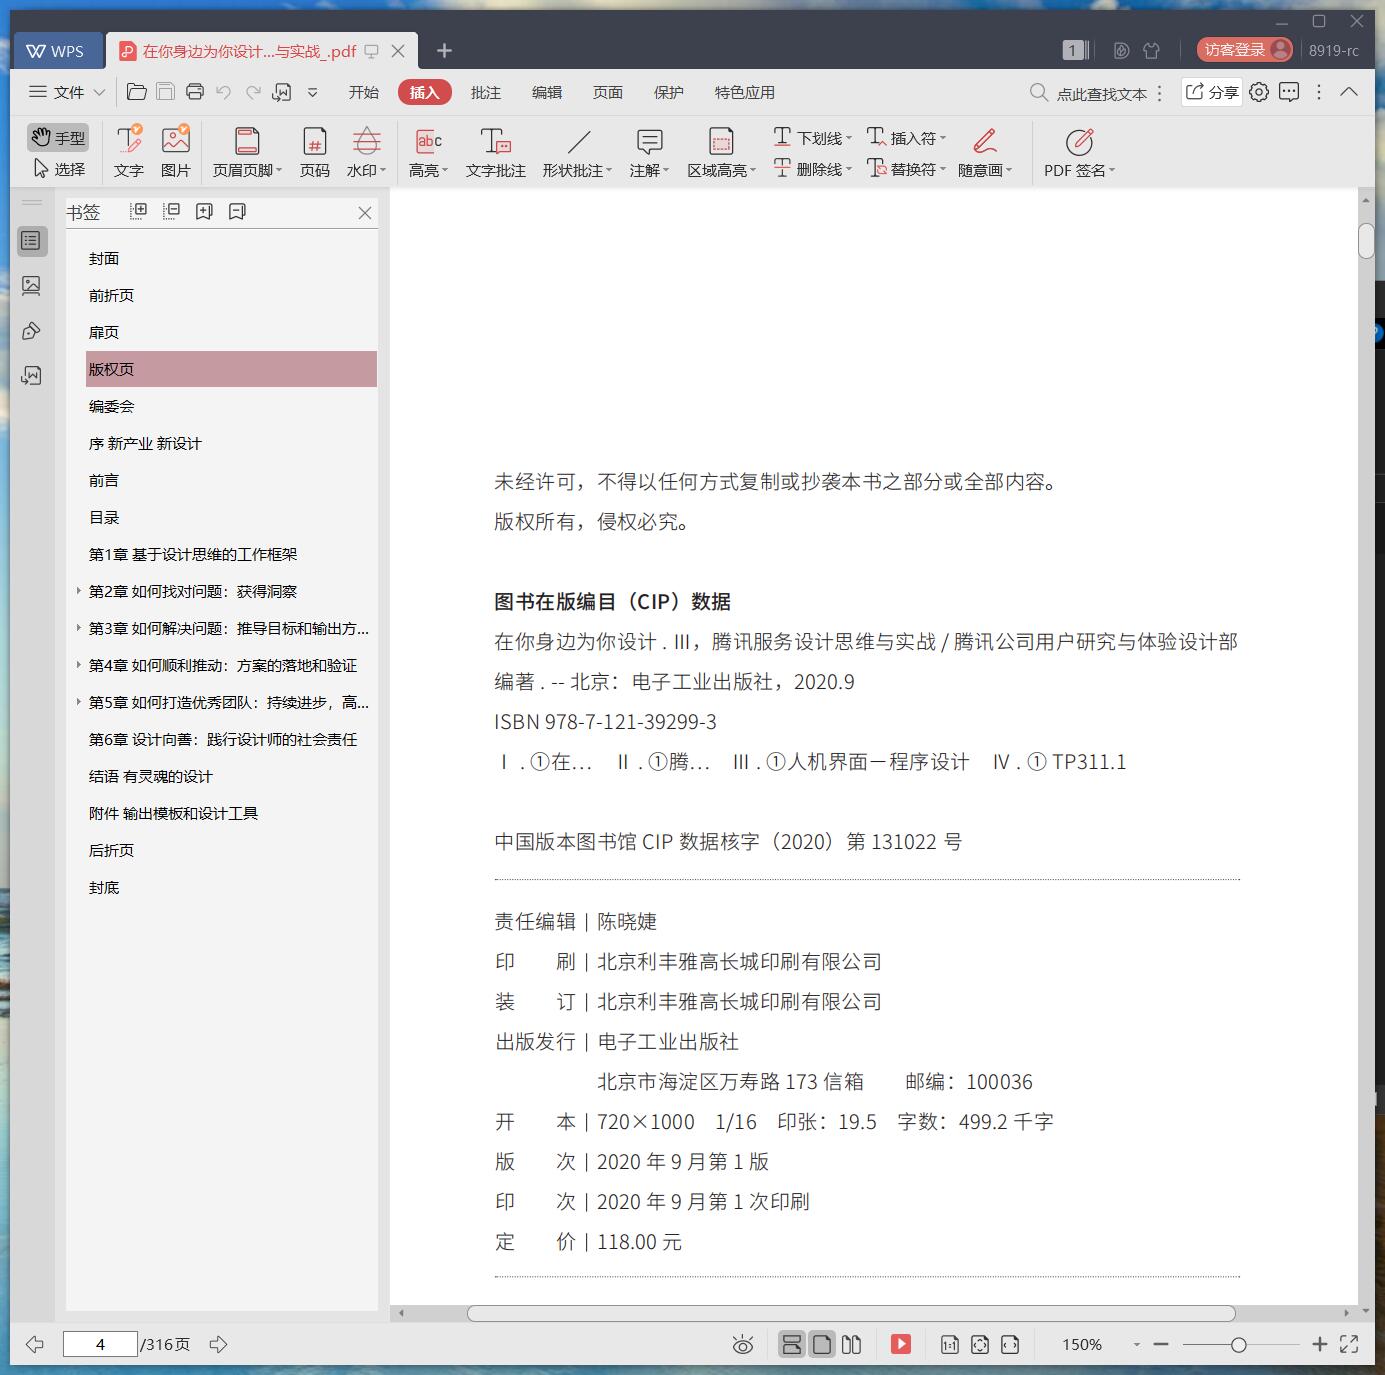Open the 批注 ribbon tab
The width and height of the screenshot is (1385, 1375).
[486, 92]
